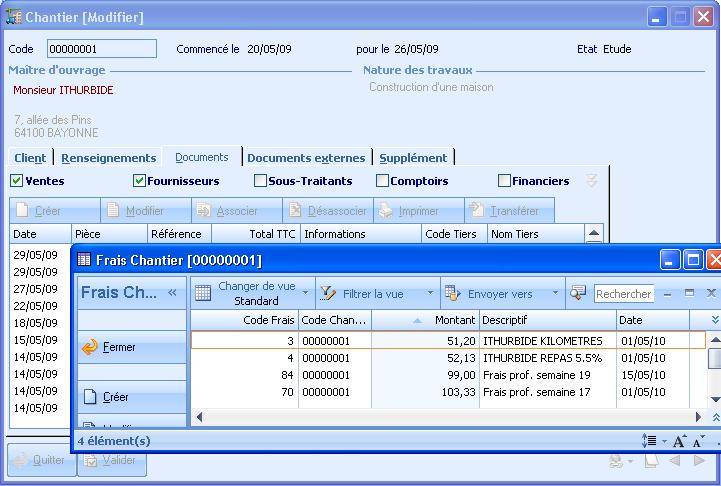Toggle the Fournisseurs checkbox
This screenshot has width=721, height=486.
139,181
